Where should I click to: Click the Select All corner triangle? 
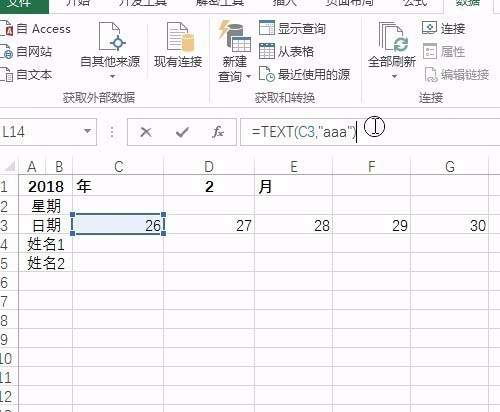tap(10, 166)
